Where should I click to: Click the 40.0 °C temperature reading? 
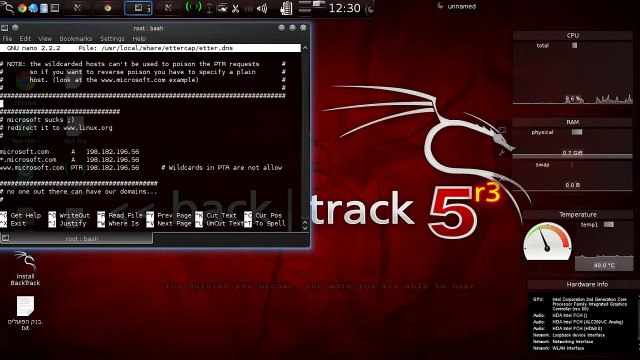(x=604, y=265)
